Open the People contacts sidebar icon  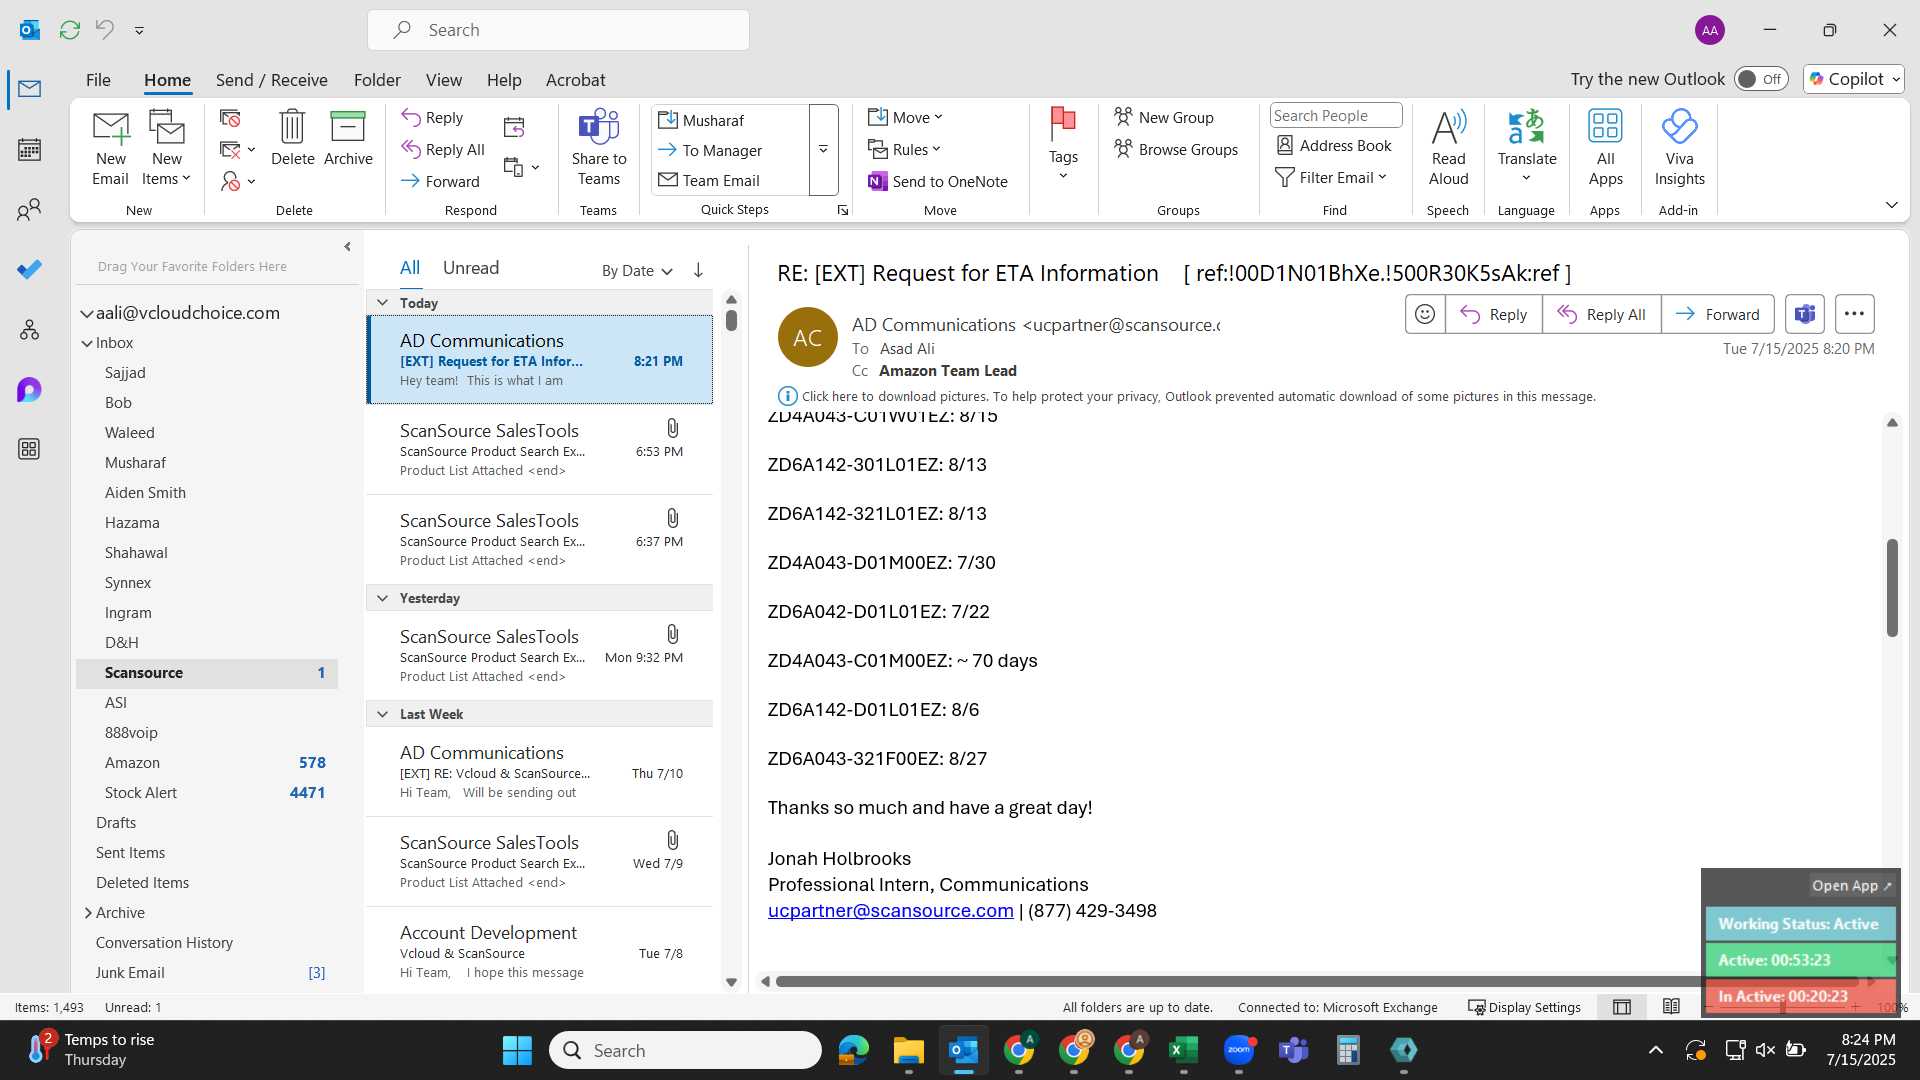tap(29, 209)
